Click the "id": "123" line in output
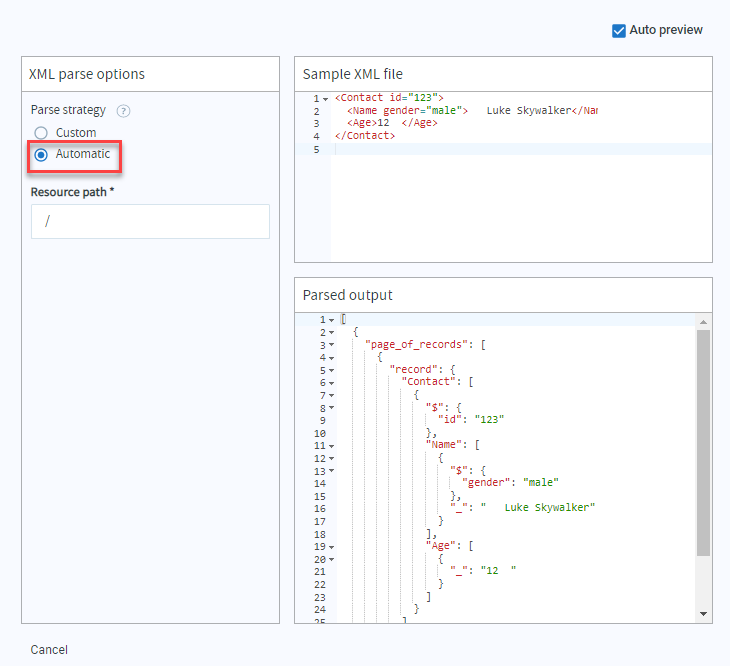730x667 pixels. click(x=471, y=420)
